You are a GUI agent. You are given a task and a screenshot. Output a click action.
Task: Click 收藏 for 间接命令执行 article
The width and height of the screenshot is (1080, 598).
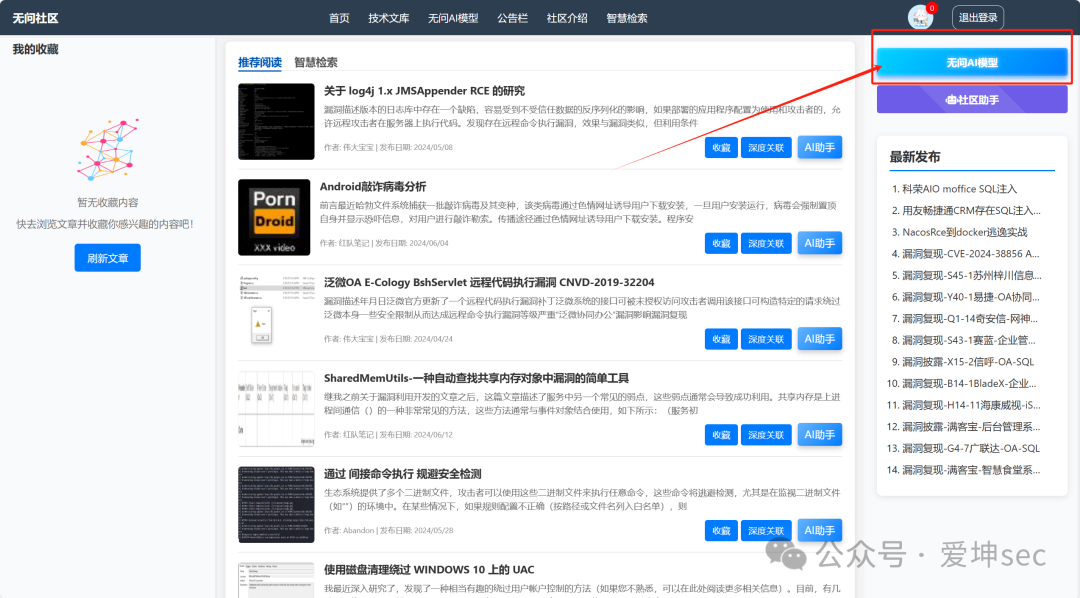point(721,530)
